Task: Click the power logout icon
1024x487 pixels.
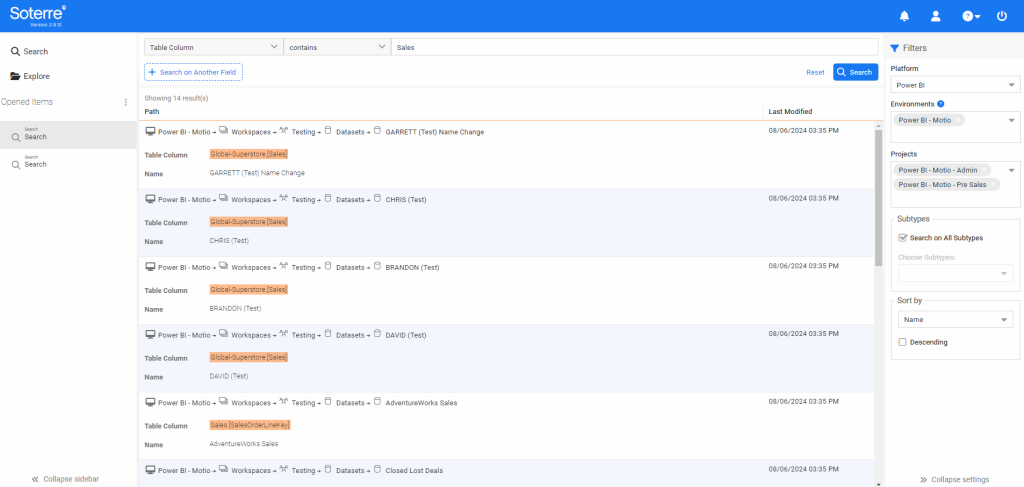Action: 1002,16
